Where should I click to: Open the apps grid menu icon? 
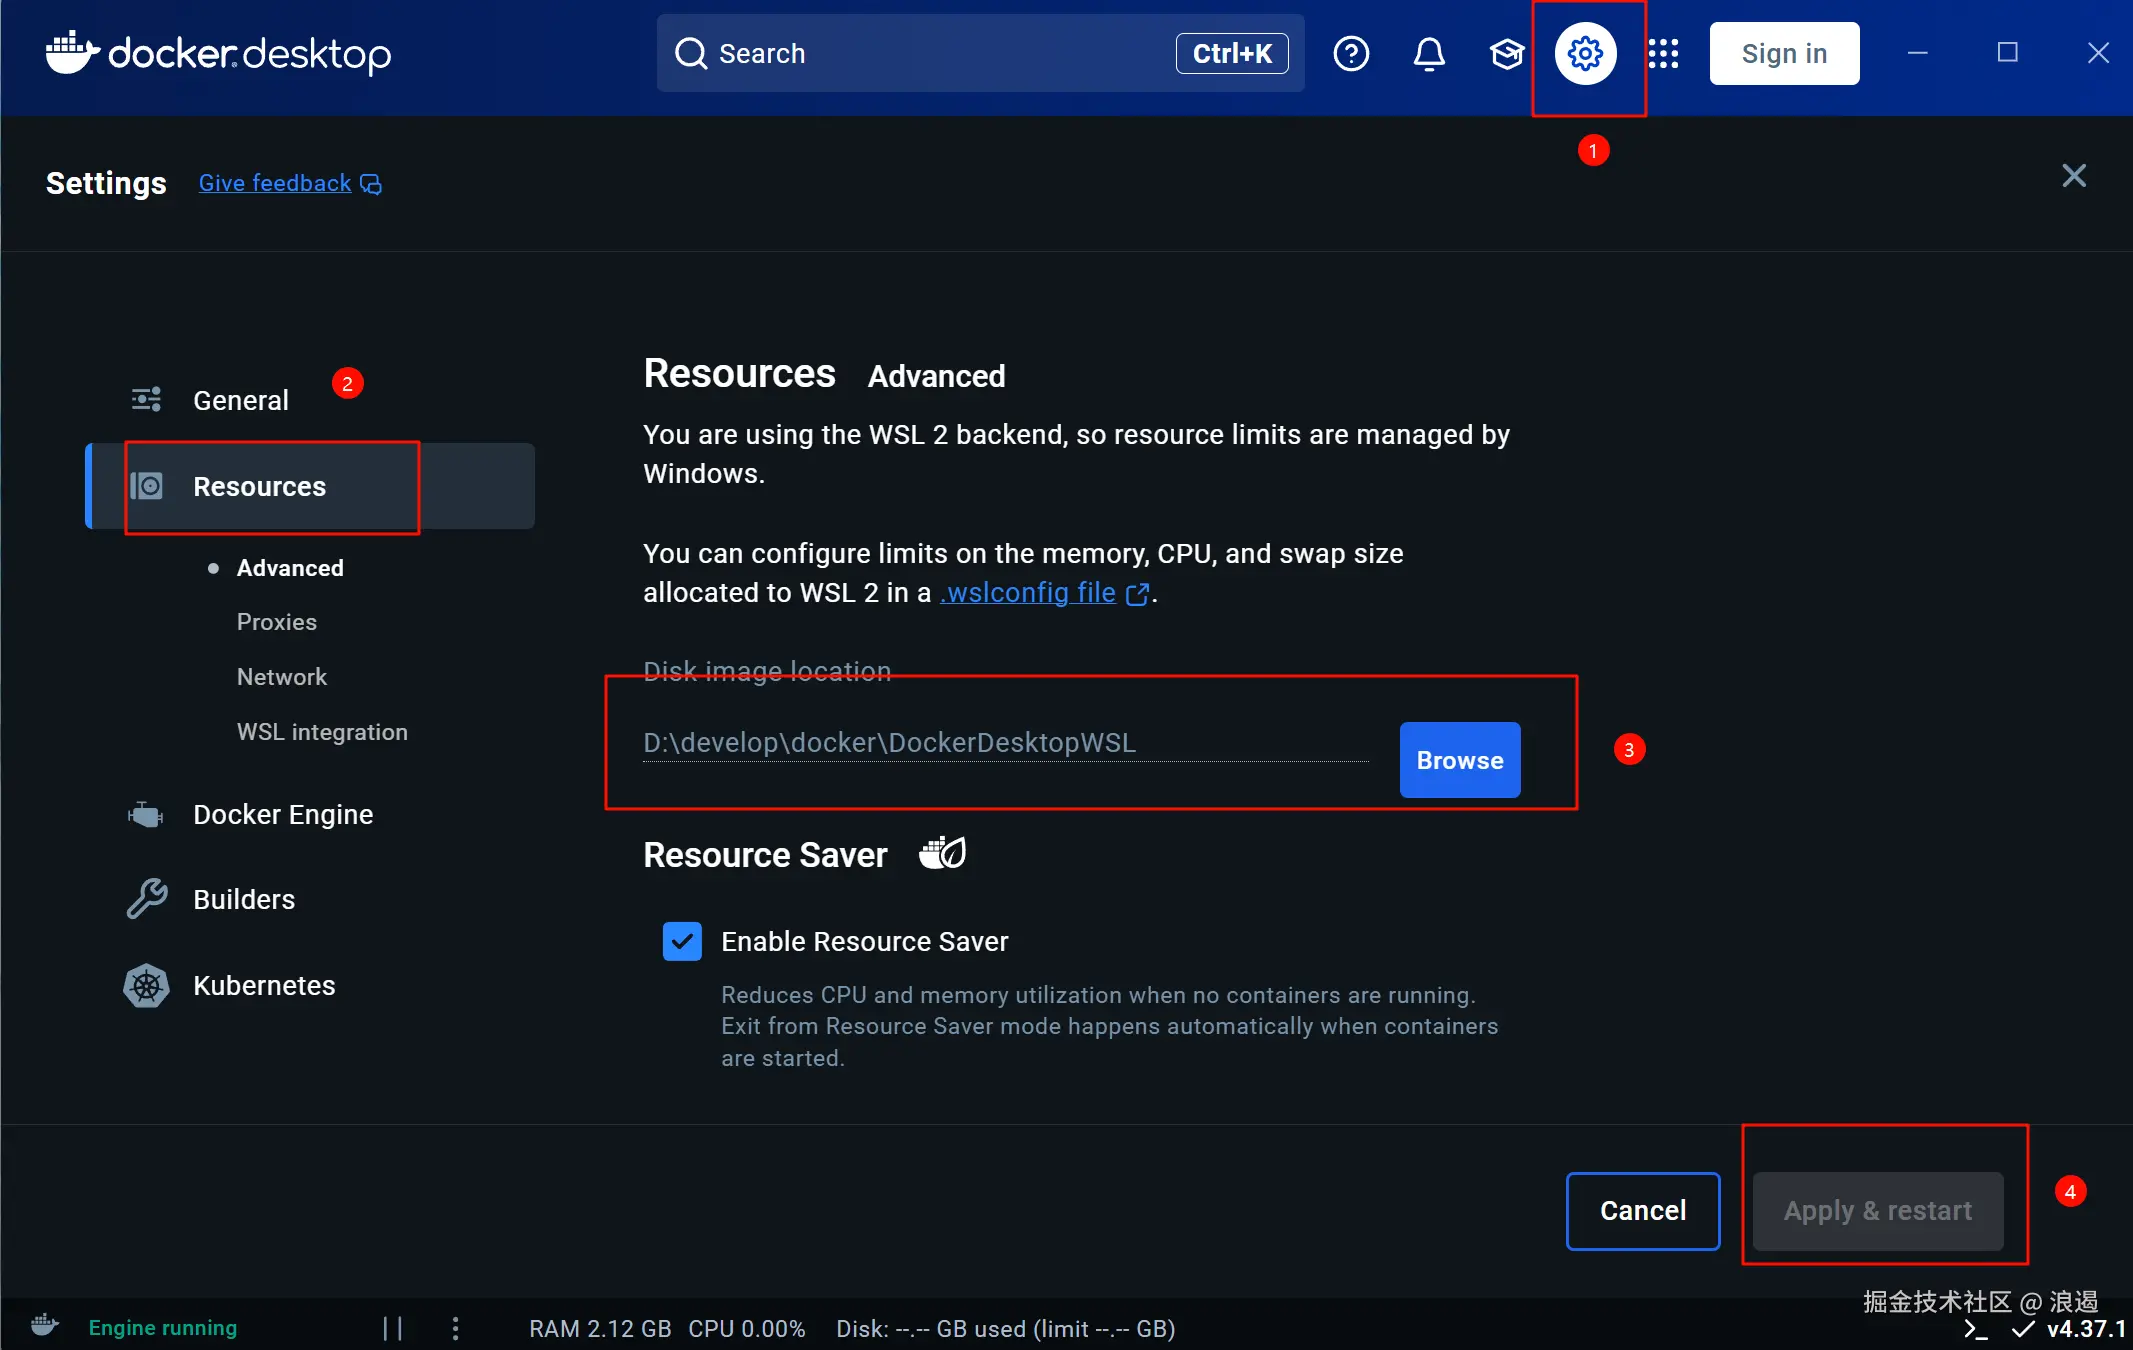1663,53
